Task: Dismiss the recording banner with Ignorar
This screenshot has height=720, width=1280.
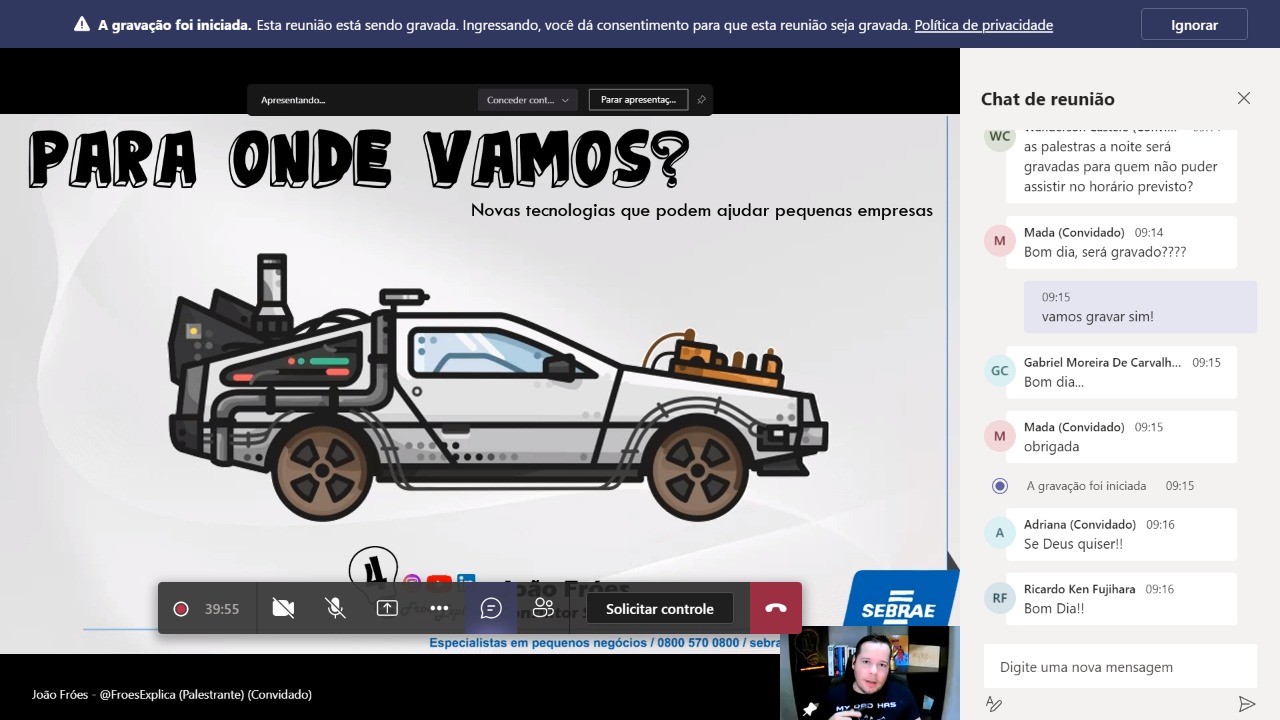Action: tap(1194, 25)
